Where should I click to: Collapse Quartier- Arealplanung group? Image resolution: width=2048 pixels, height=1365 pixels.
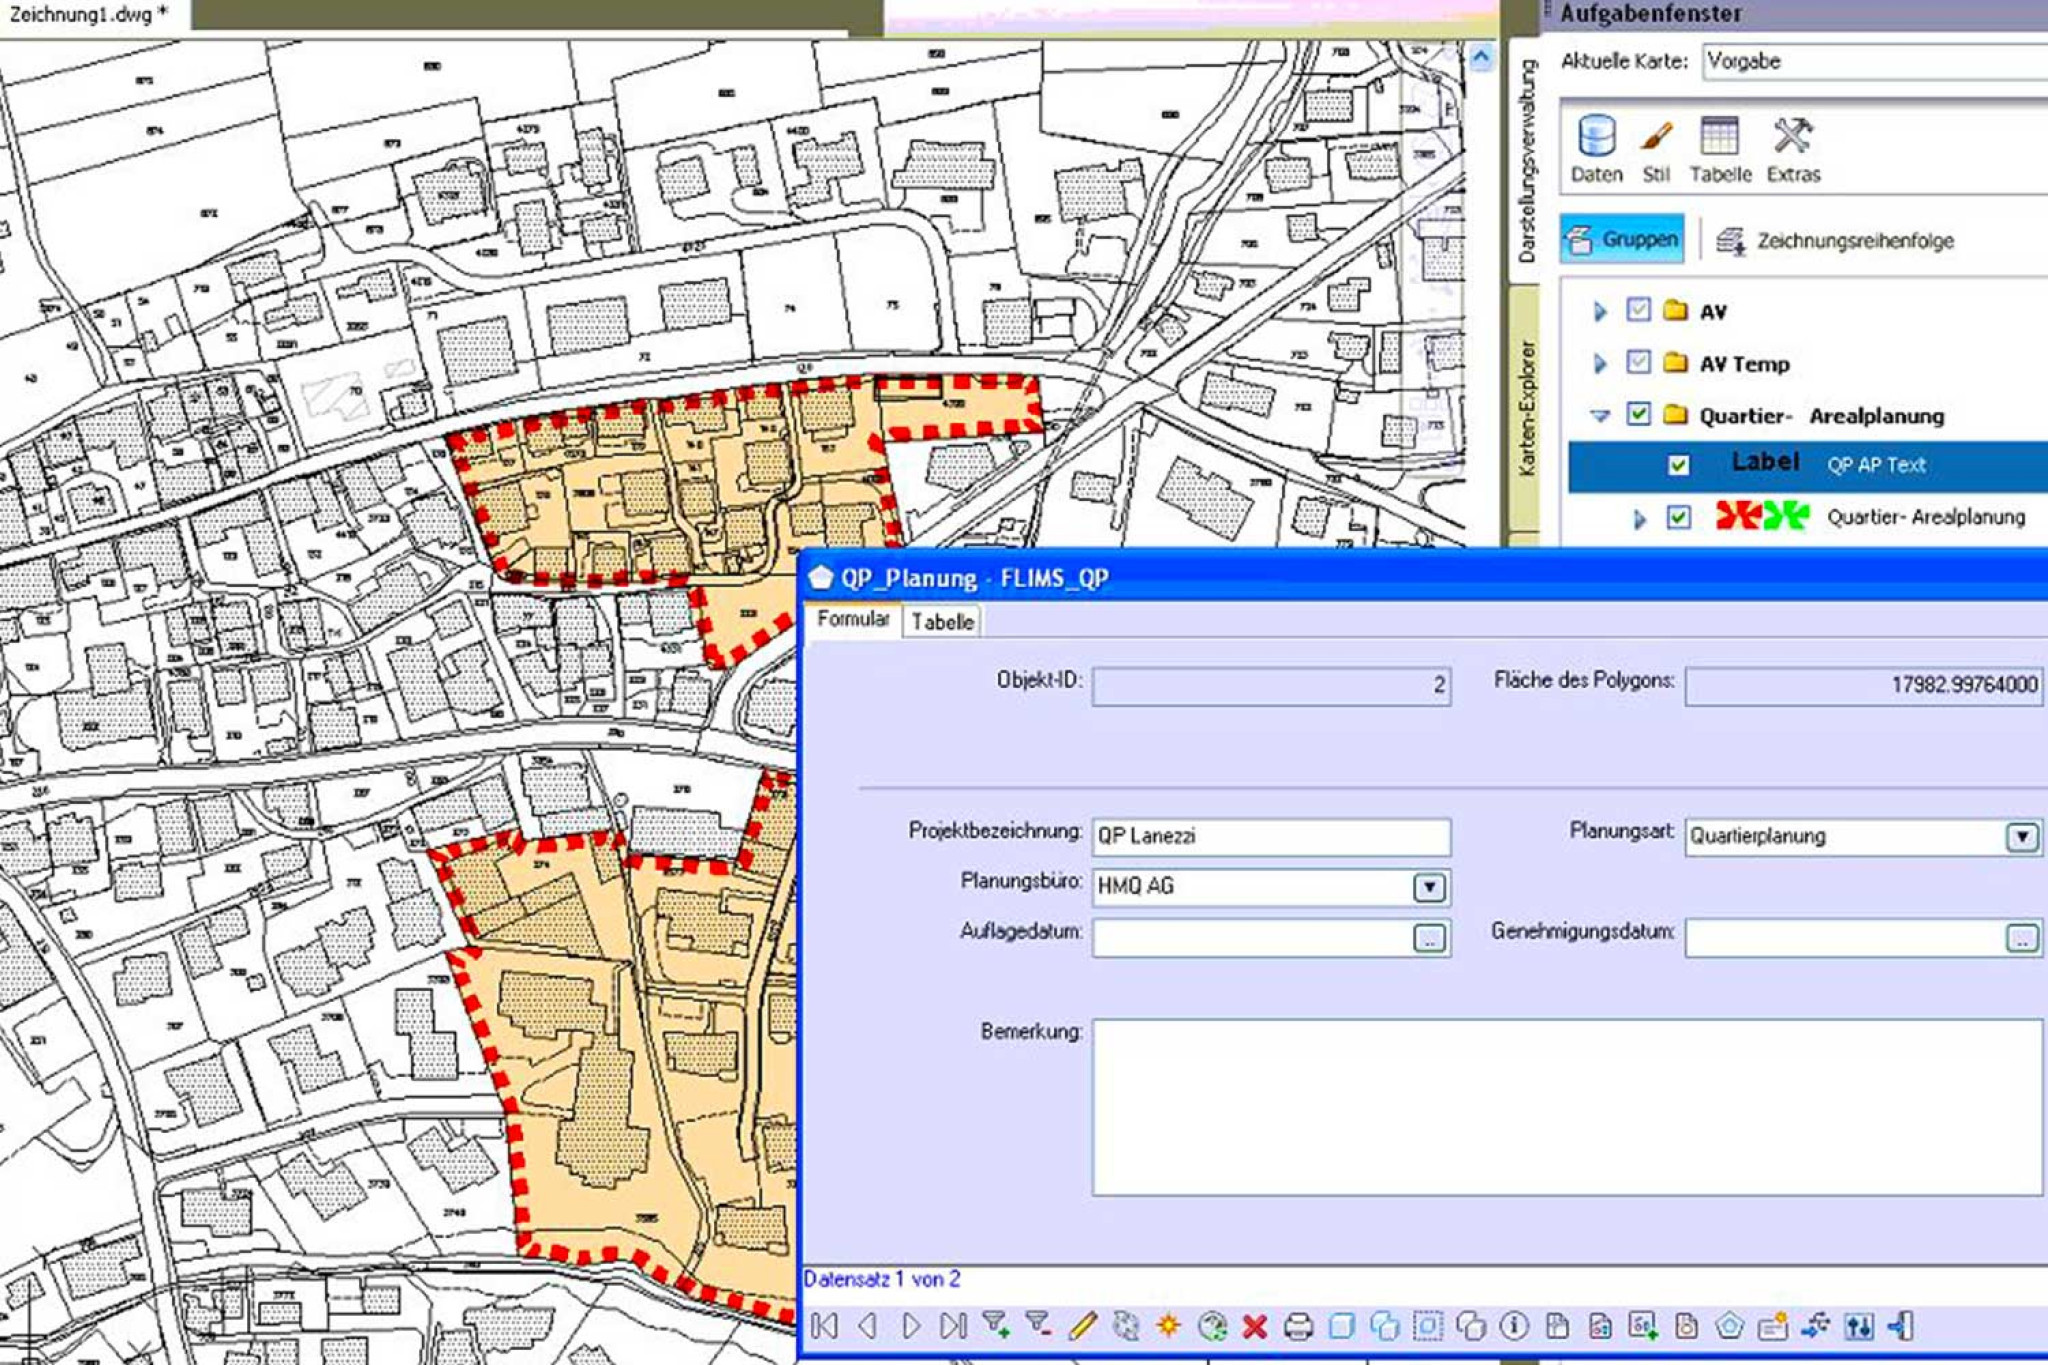[1600, 415]
